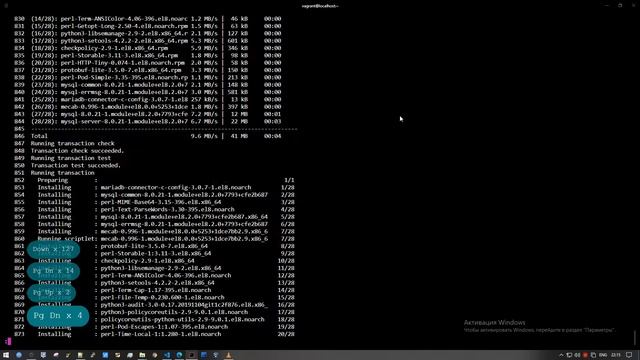Select the 'Transaction check succeeded.' line
The height and width of the screenshot is (360, 640).
78,151
